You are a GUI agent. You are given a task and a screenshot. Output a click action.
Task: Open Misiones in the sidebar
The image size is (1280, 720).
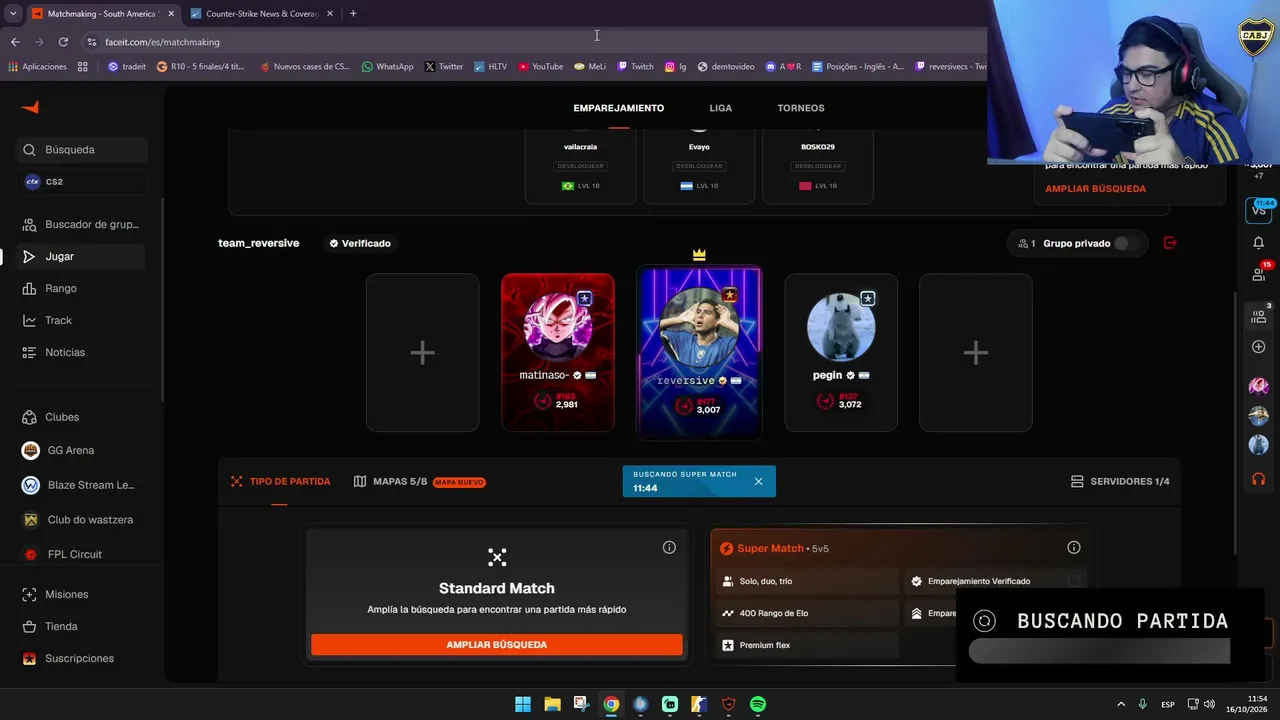coord(82,594)
